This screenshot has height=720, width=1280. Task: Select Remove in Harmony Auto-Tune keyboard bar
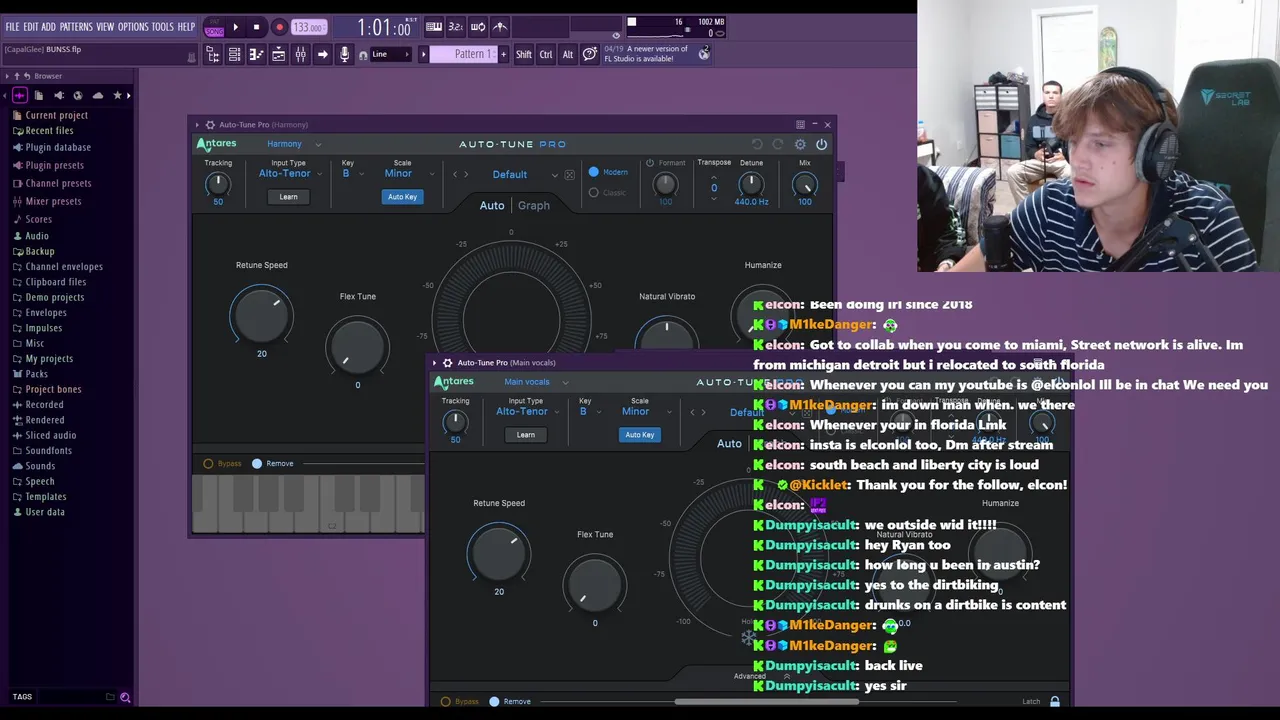tap(257, 463)
